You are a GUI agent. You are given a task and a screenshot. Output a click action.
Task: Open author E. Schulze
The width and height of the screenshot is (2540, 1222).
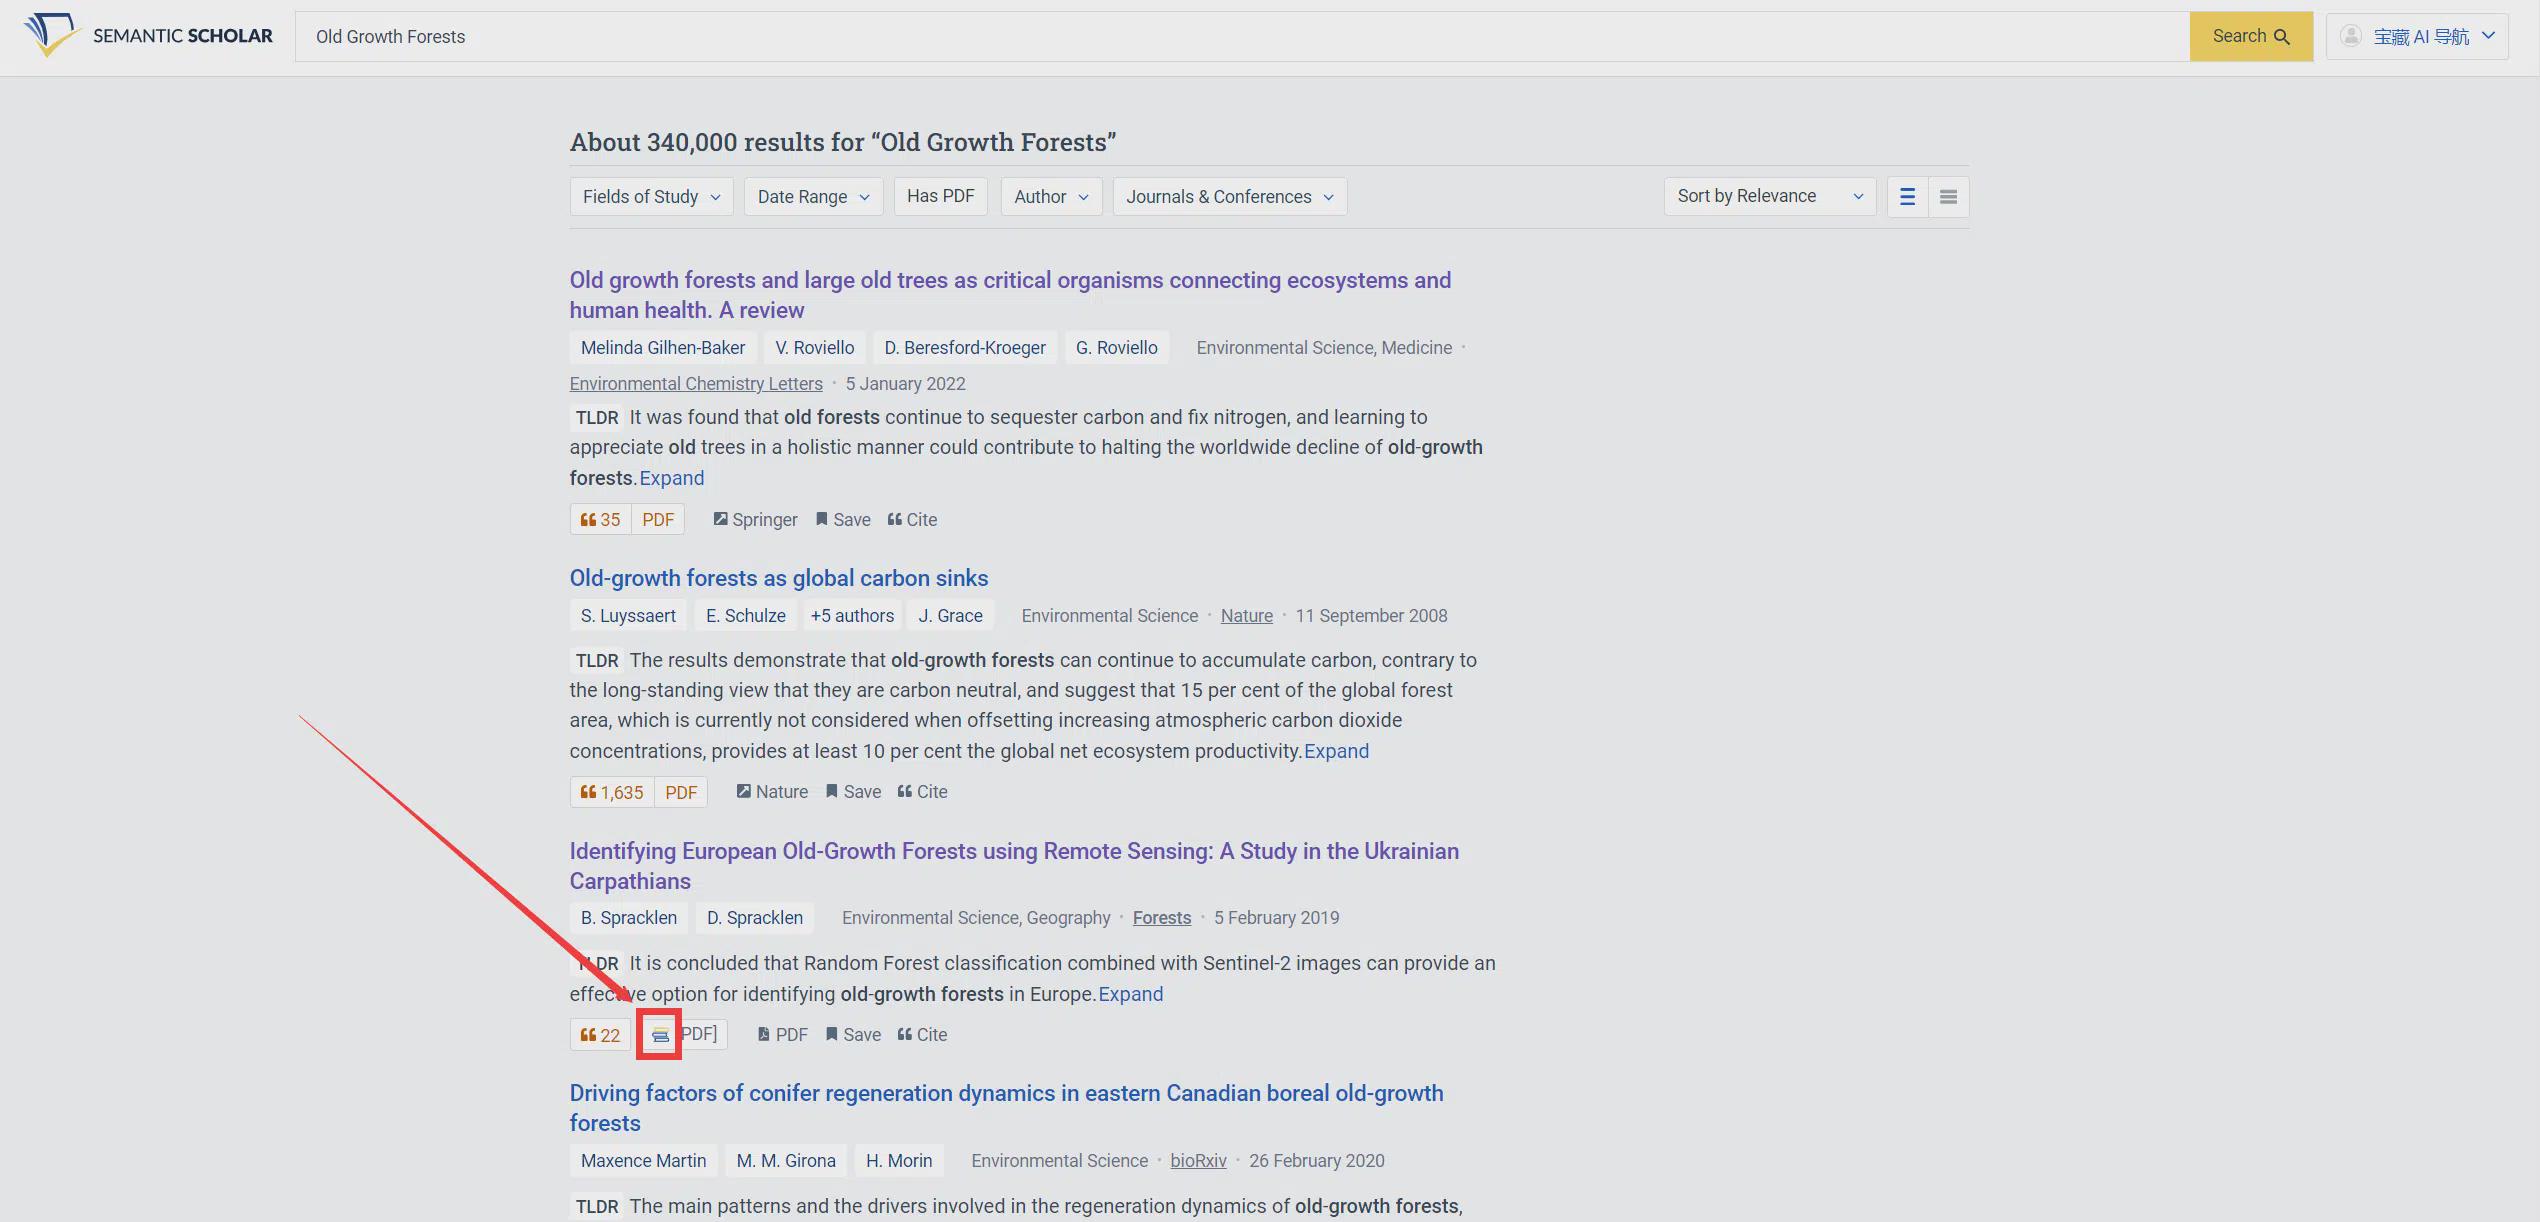[745, 615]
